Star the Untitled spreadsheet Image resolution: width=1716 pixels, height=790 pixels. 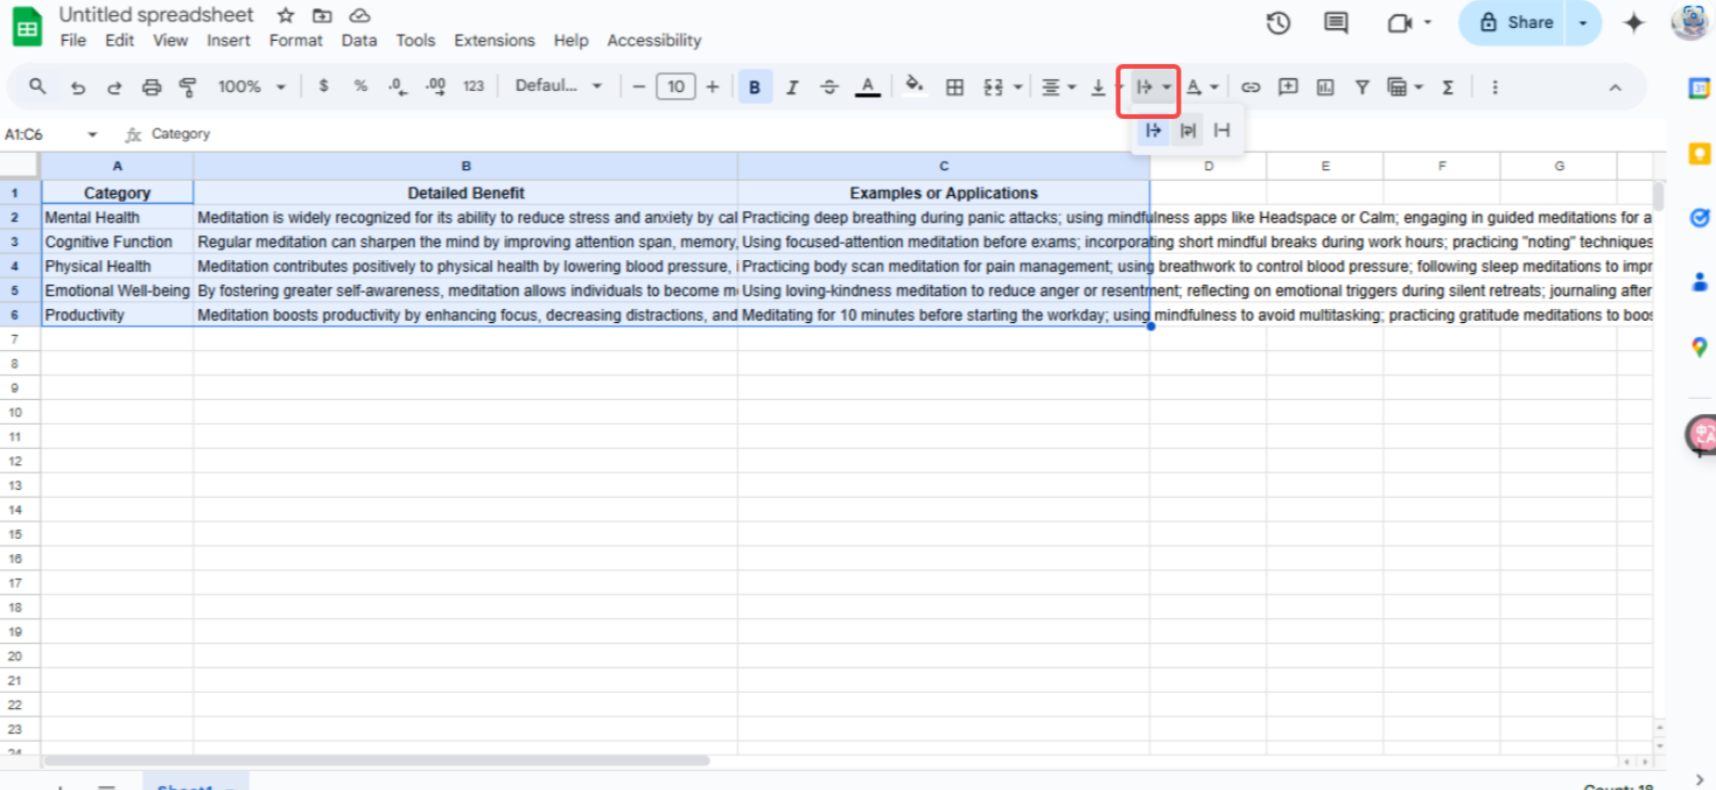coord(286,15)
